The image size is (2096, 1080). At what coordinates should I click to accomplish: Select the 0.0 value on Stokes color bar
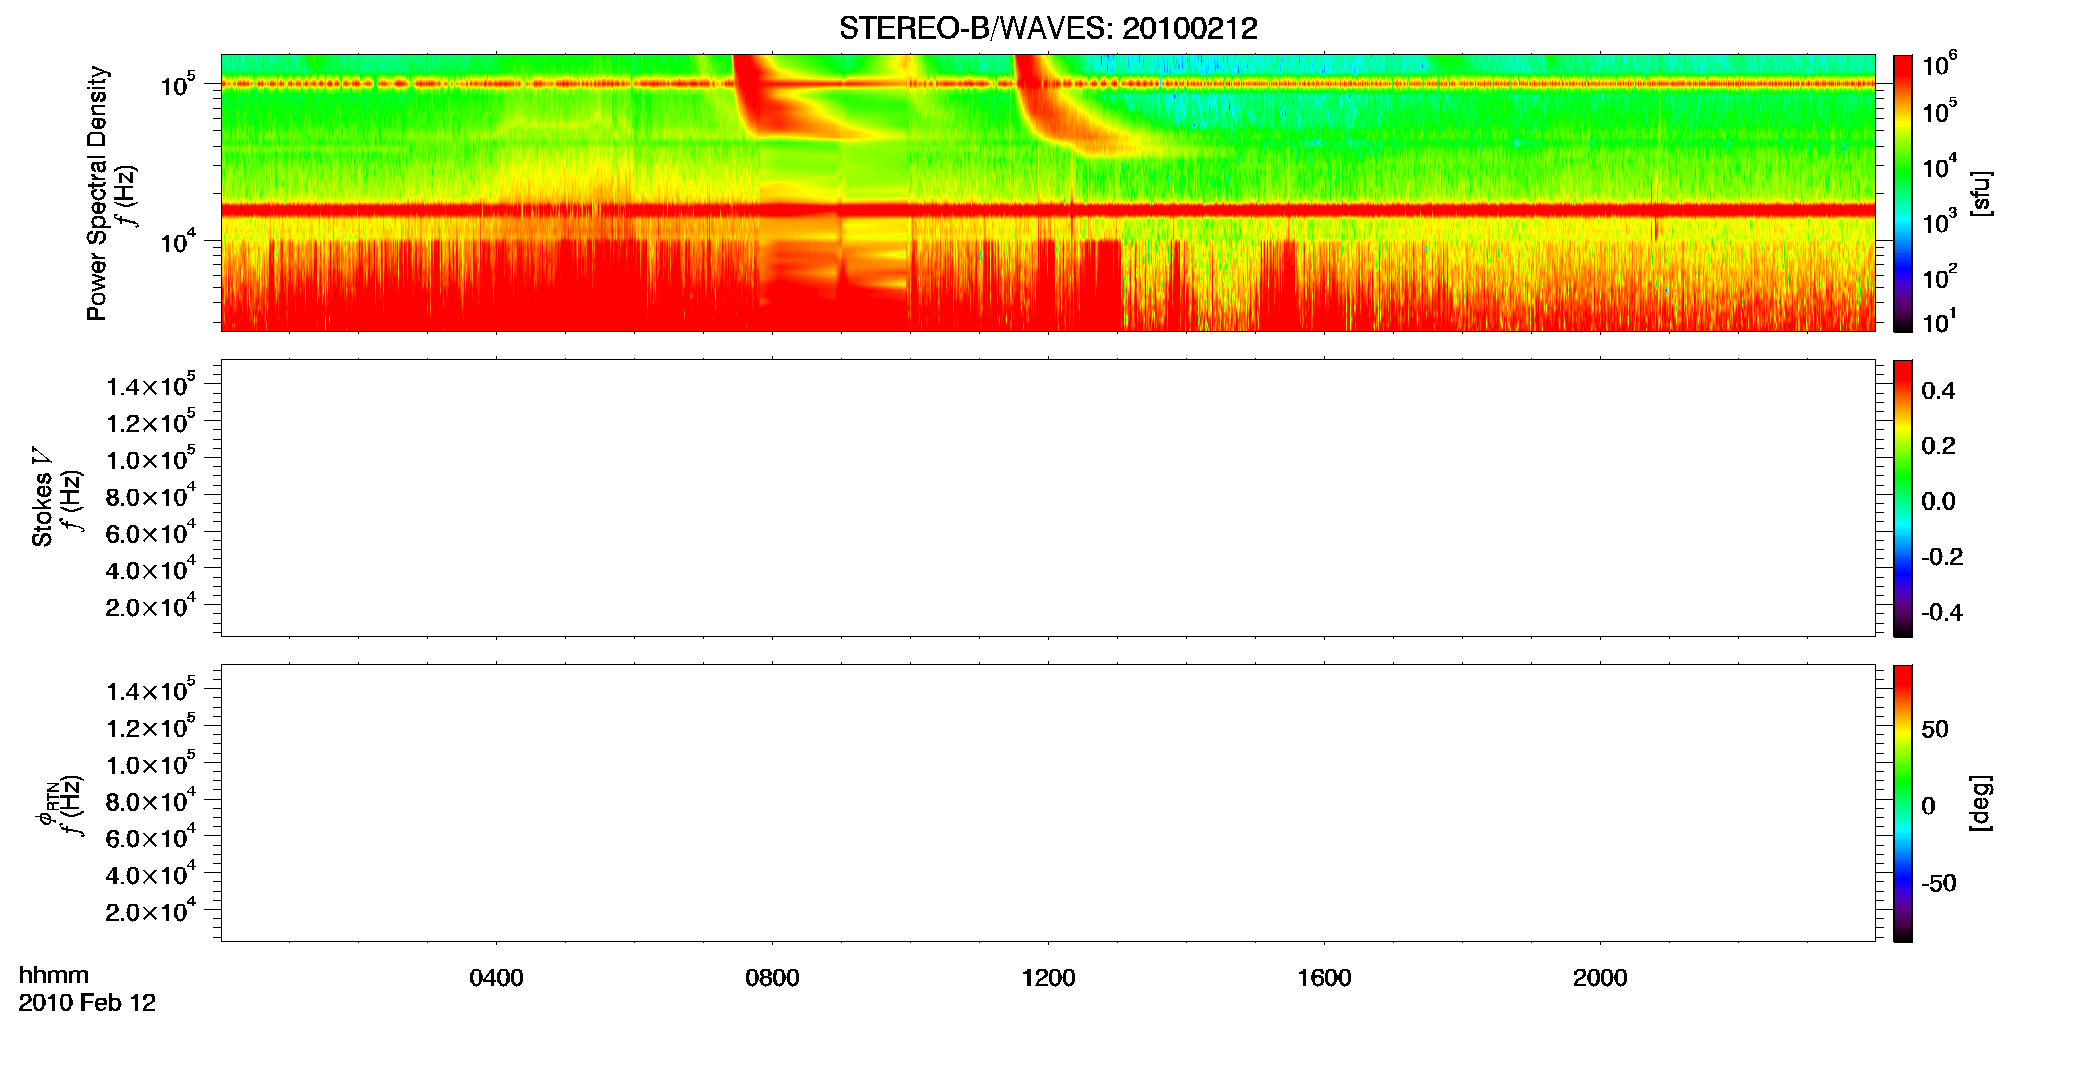coord(1938,501)
